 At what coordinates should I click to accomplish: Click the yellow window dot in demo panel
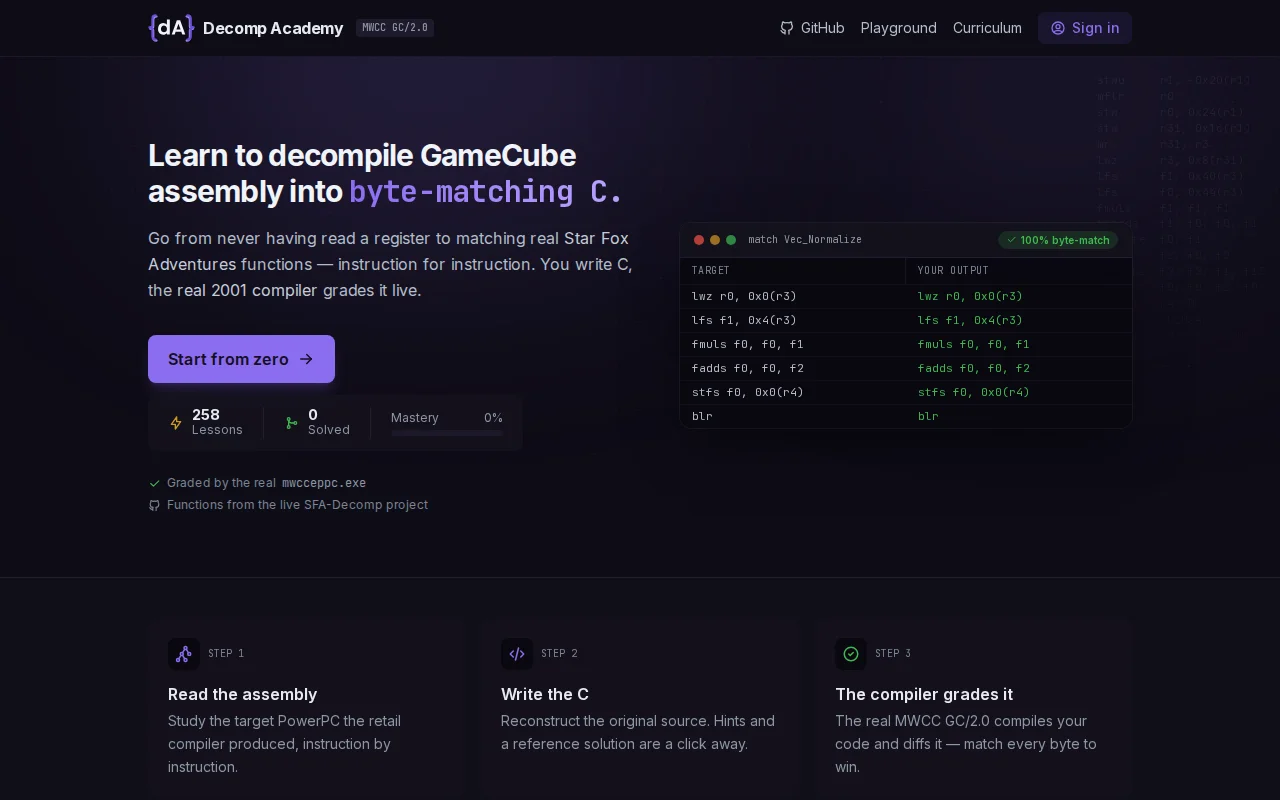715,240
